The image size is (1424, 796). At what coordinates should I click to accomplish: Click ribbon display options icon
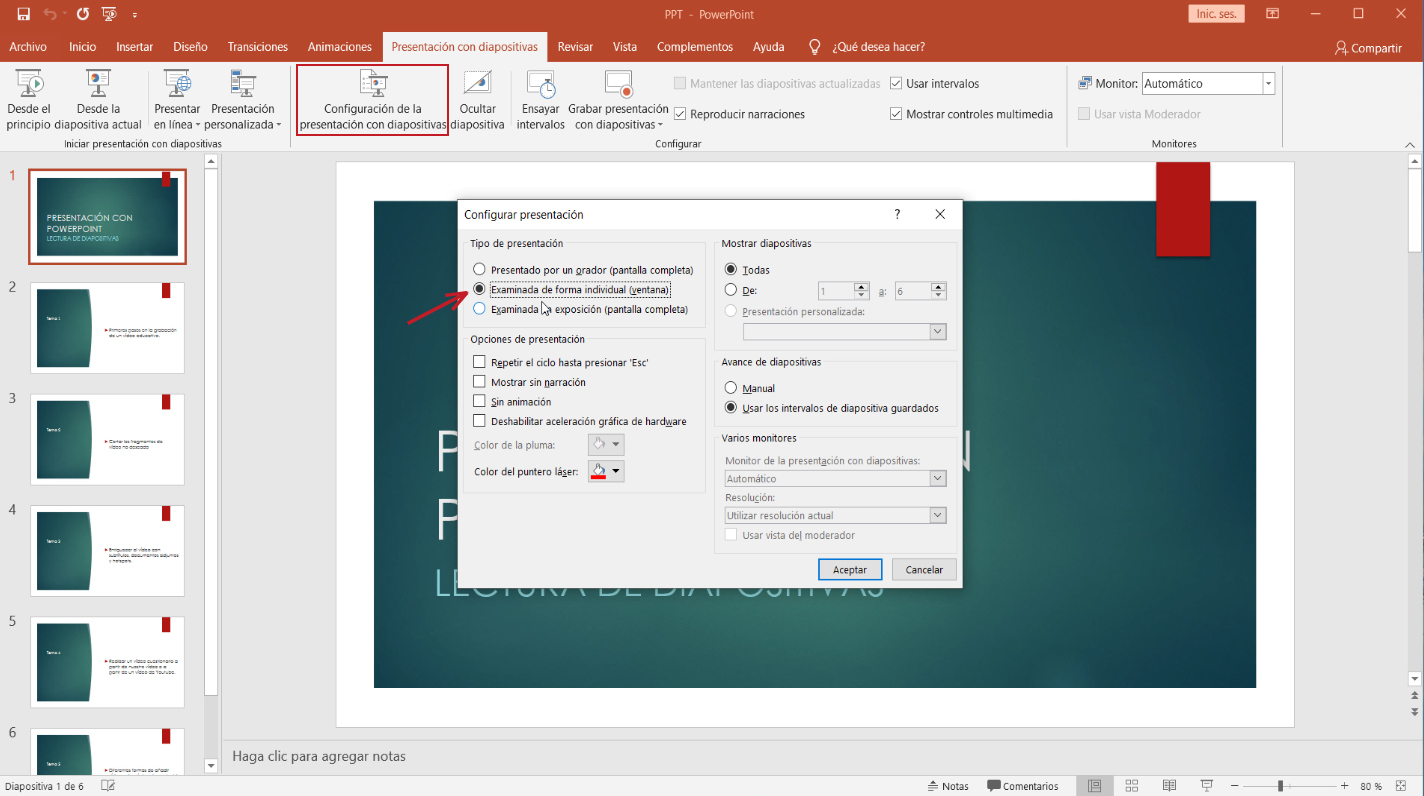[x=1272, y=14]
